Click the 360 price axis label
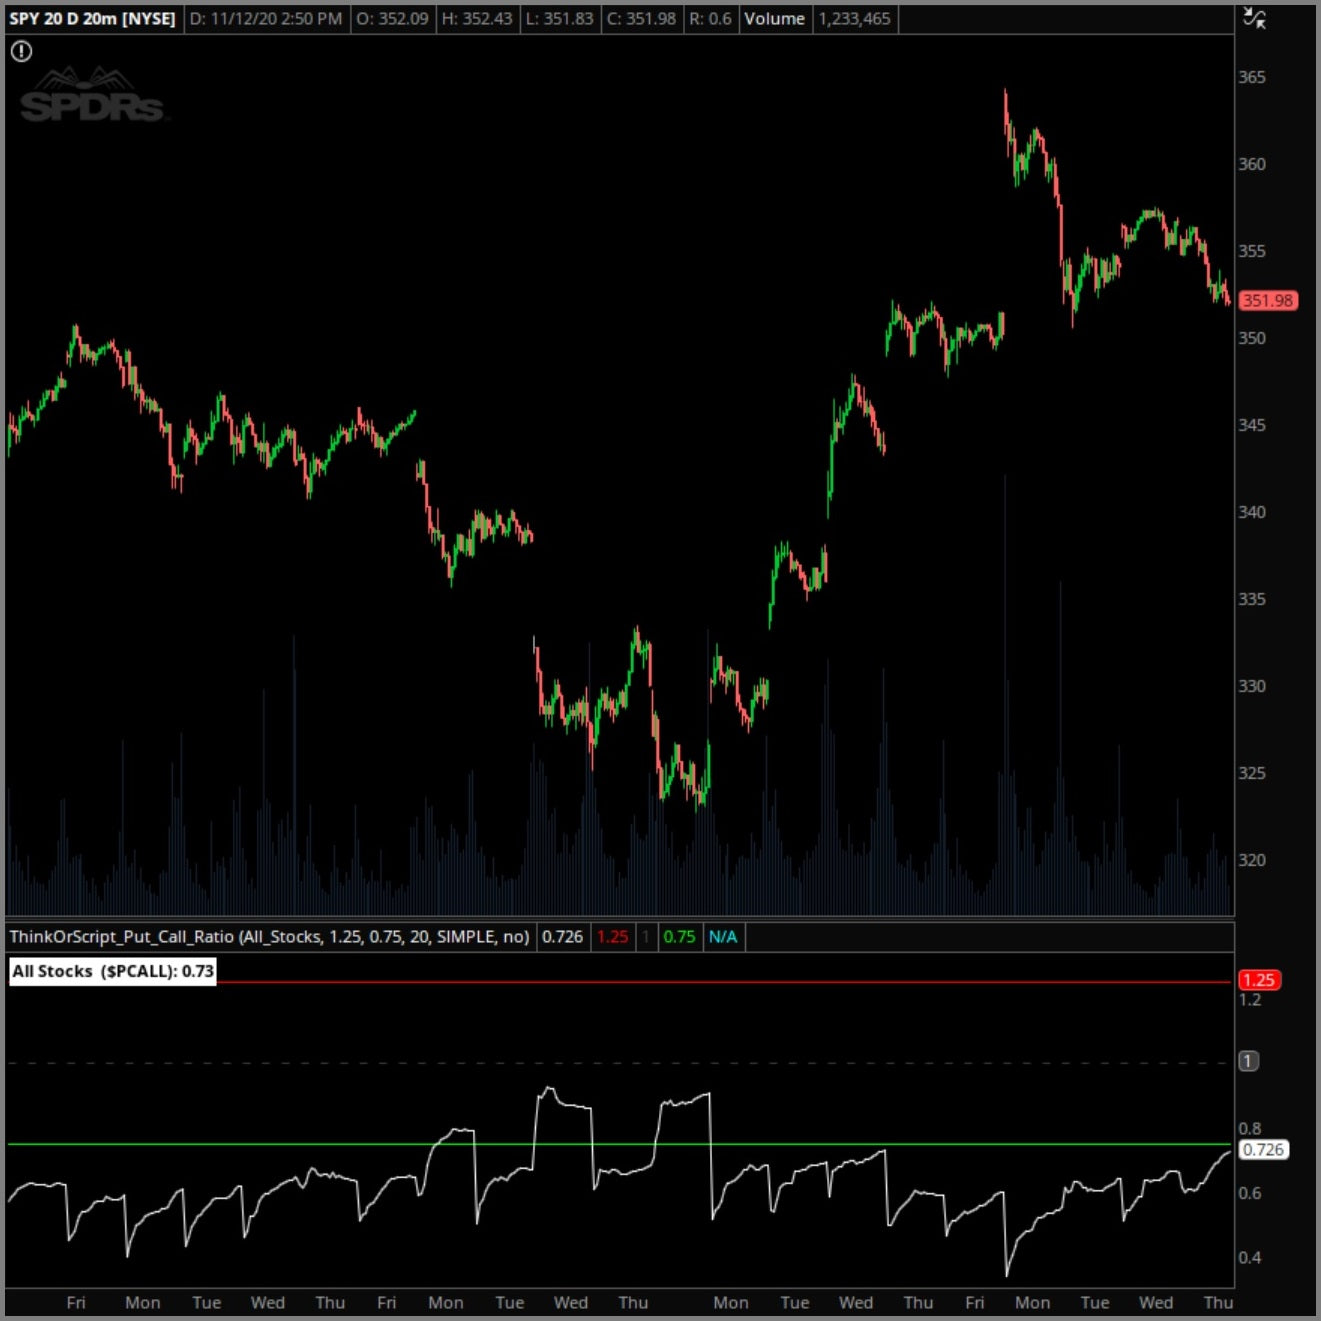 click(1252, 164)
